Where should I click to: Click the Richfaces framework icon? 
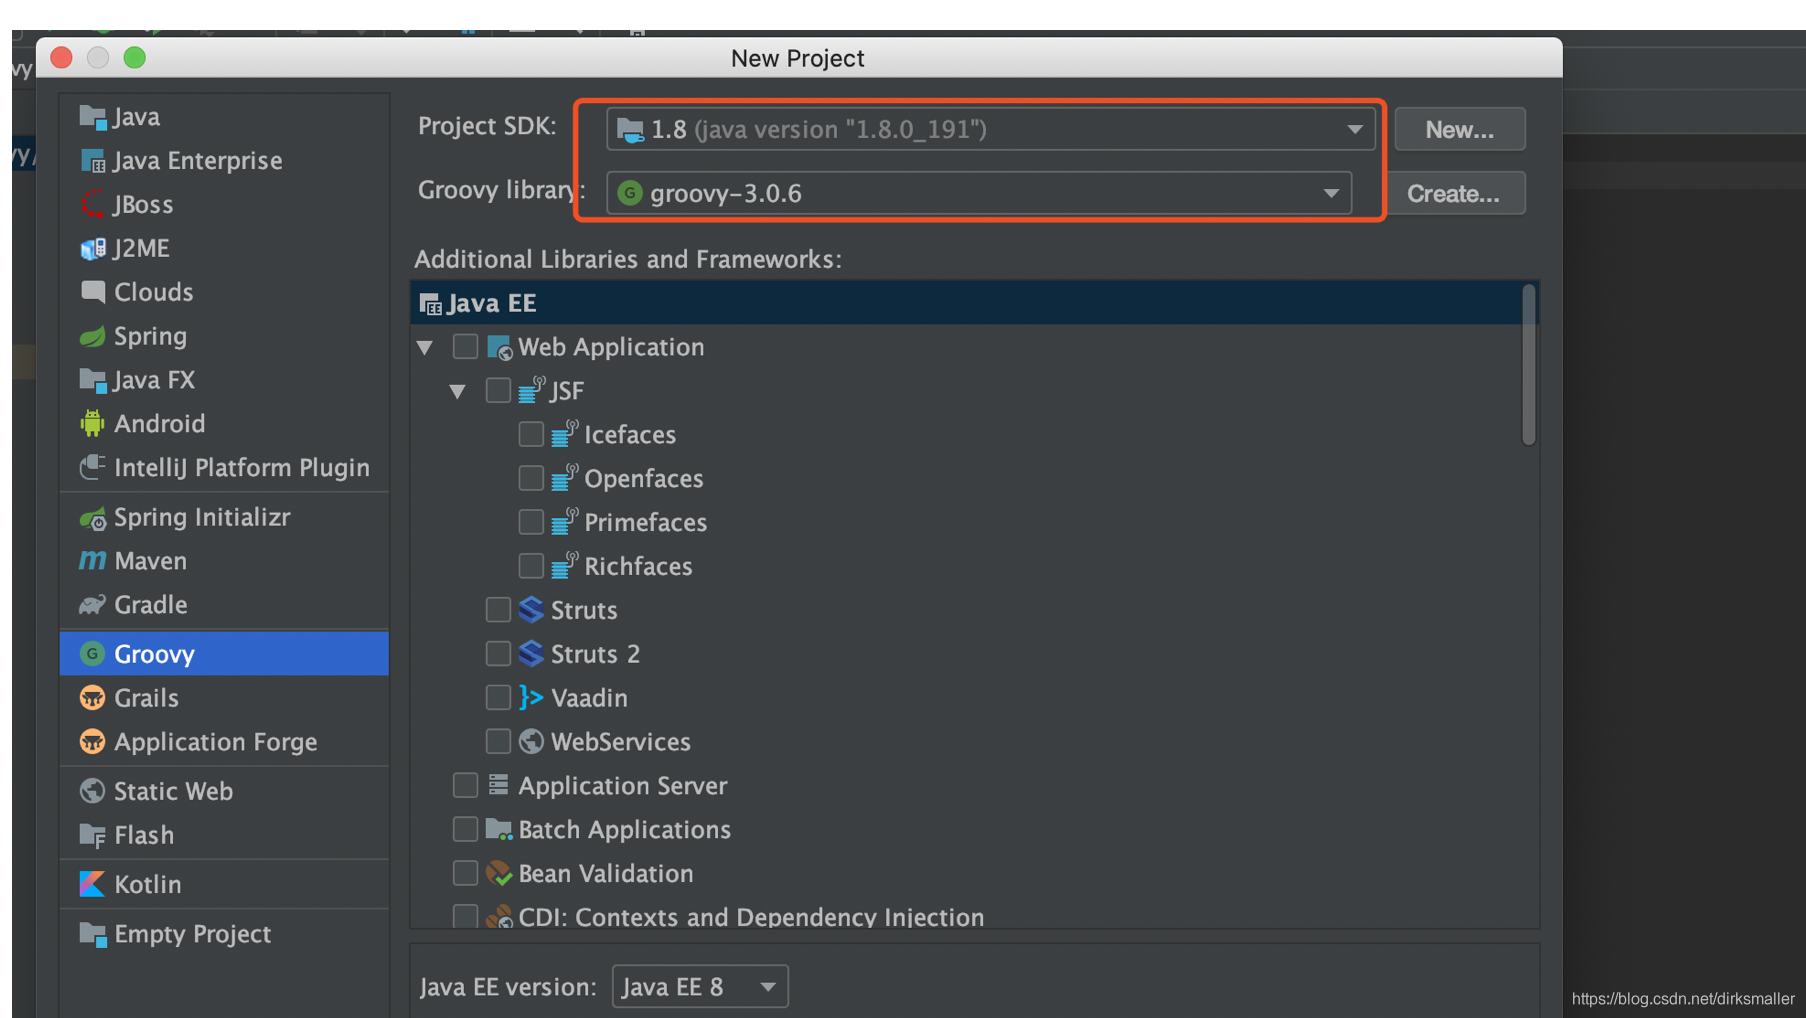pyautogui.click(x=564, y=566)
